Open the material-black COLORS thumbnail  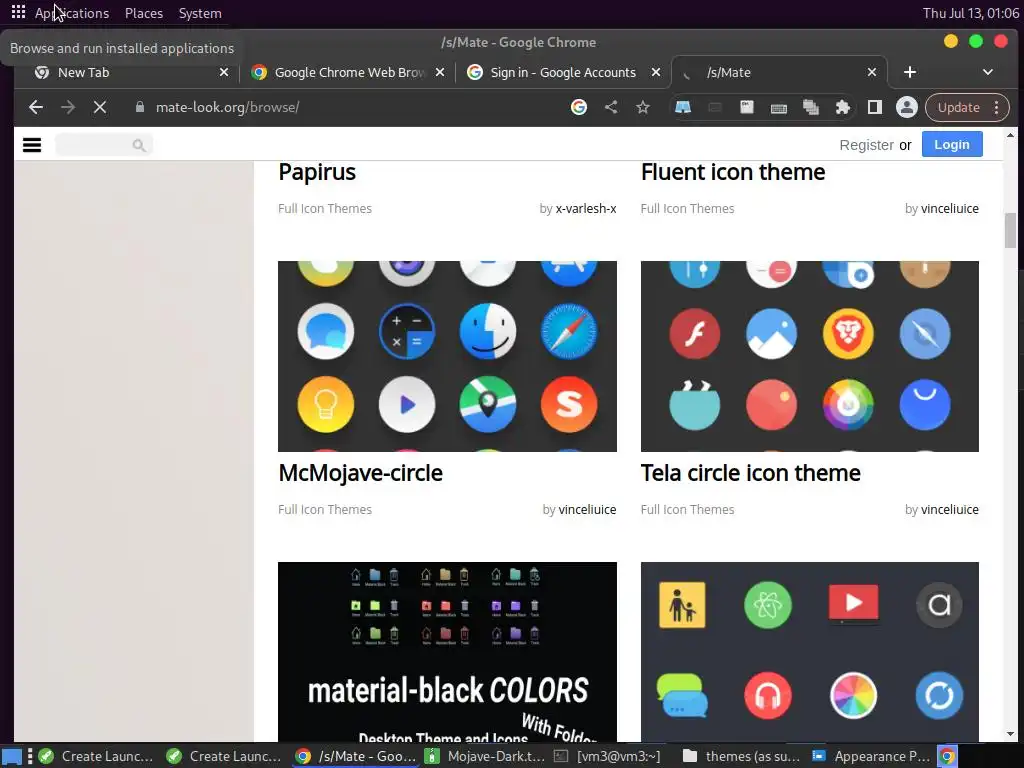click(x=447, y=652)
